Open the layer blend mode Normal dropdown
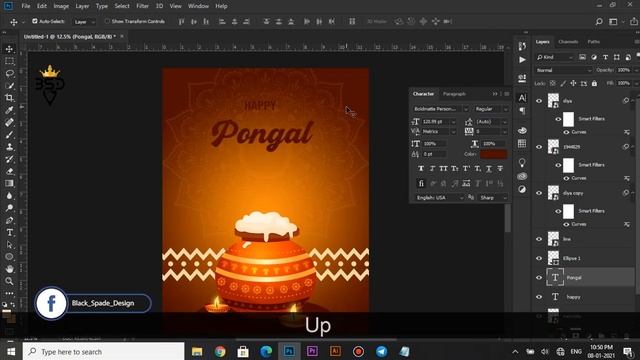 tap(564, 71)
